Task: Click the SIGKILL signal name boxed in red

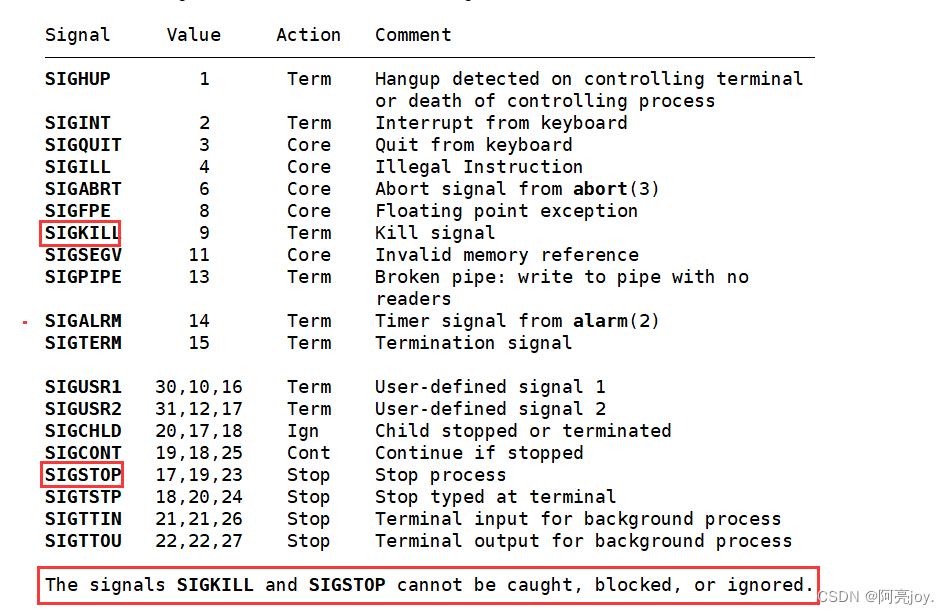Action: pyautogui.click(x=81, y=233)
